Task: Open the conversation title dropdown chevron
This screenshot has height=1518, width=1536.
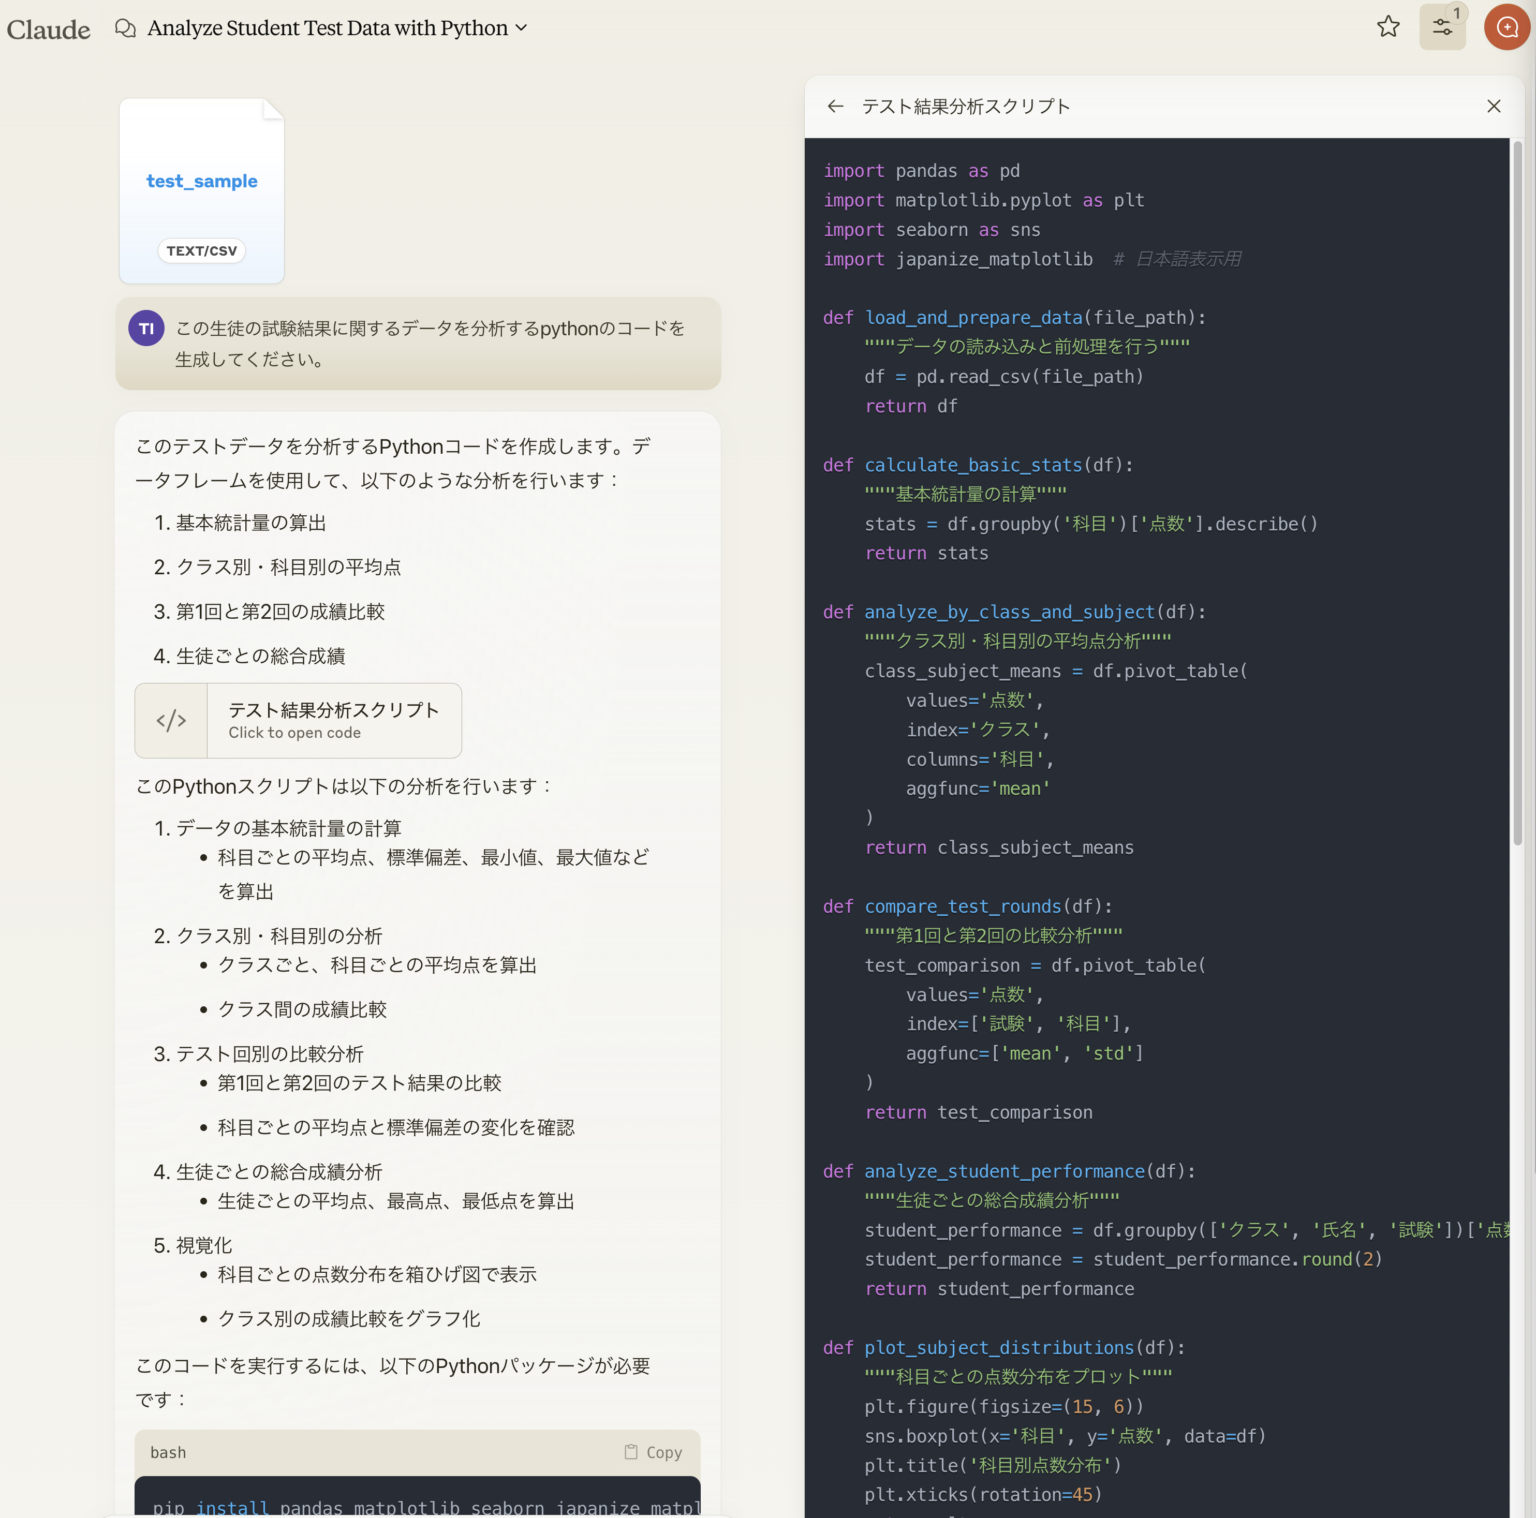Action: pyautogui.click(x=521, y=28)
